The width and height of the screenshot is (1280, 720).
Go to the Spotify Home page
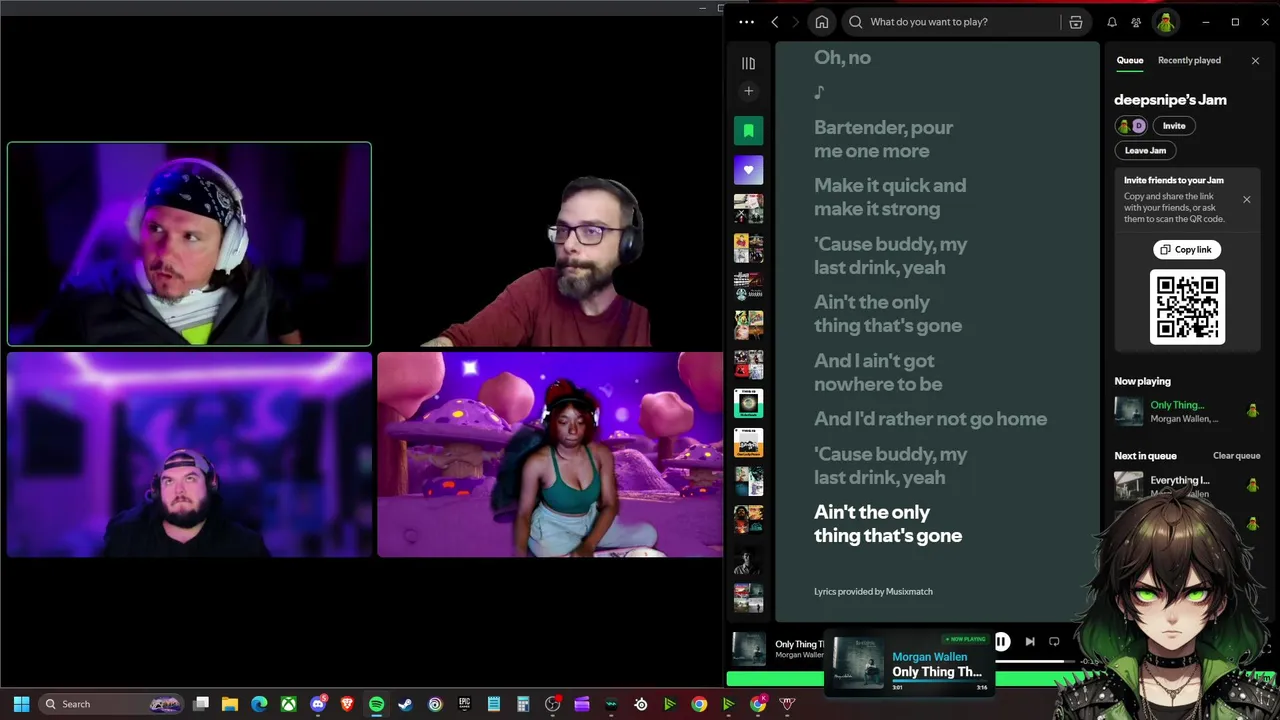click(x=822, y=22)
